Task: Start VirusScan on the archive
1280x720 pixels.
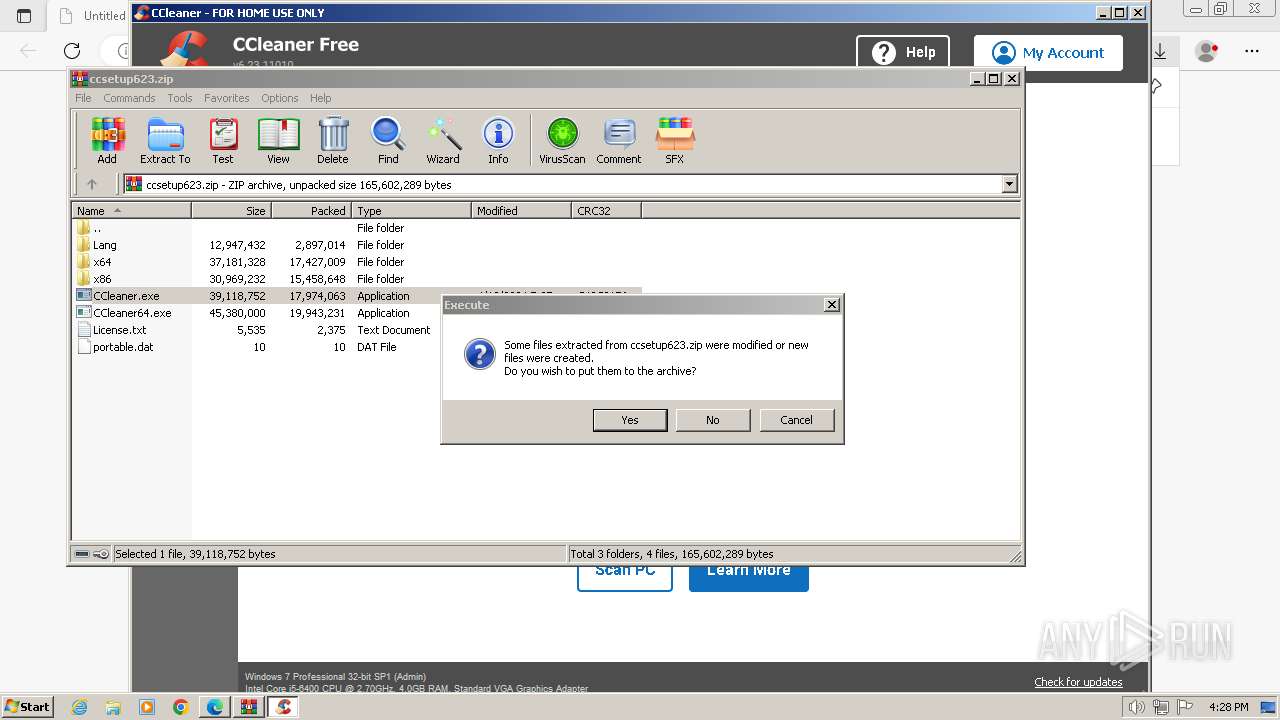Action: pyautogui.click(x=562, y=140)
